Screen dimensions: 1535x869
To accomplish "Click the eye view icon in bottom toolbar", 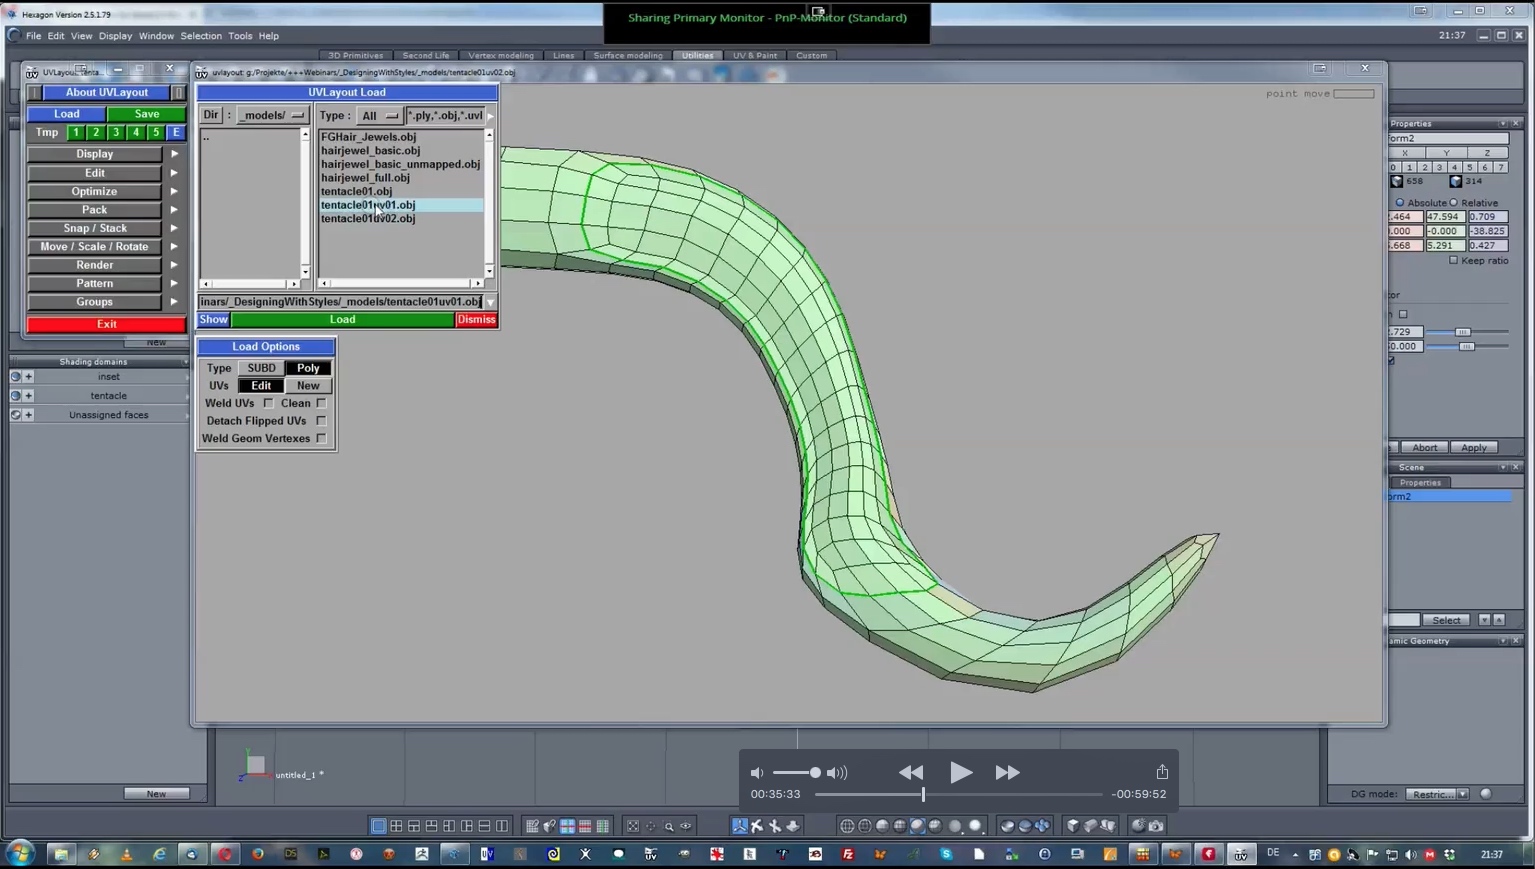I will (686, 826).
